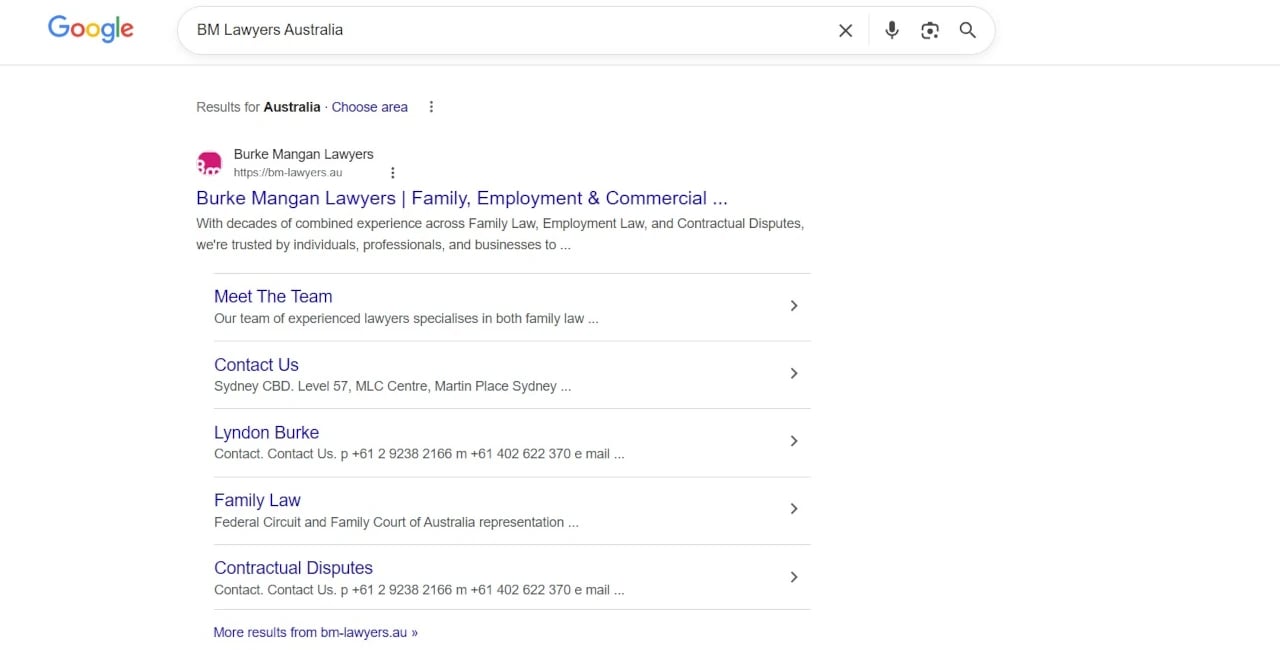
Task: Click the Burke Mangan Lawyers favicon
Action: 209,163
